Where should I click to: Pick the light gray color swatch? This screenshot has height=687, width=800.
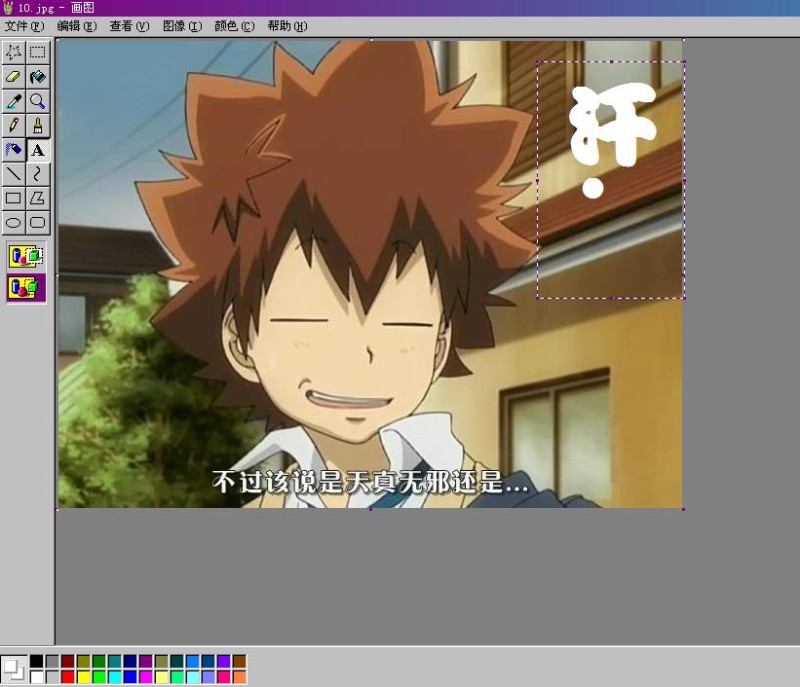(x=52, y=677)
